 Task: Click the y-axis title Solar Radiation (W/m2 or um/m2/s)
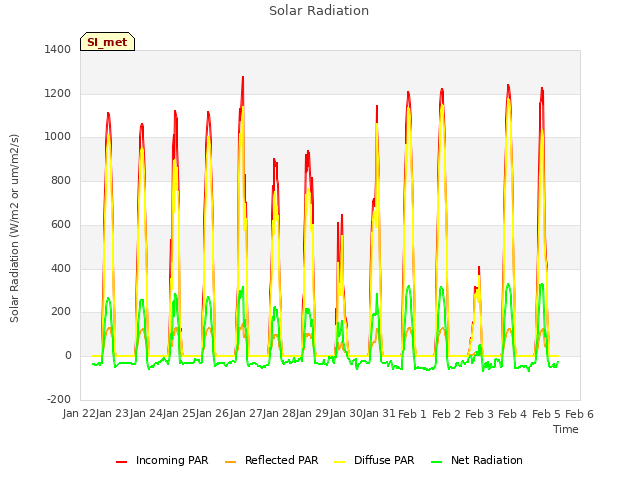click(14, 228)
